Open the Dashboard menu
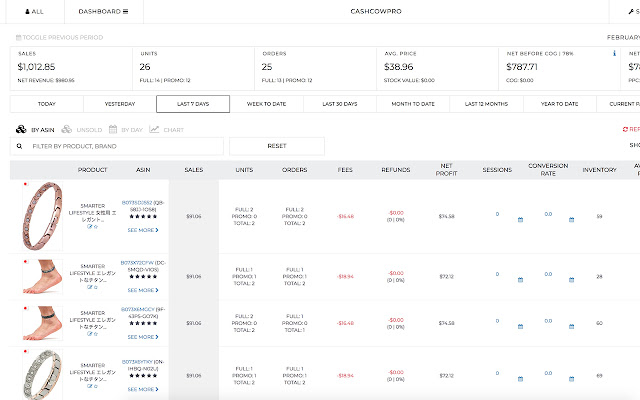 103,11
